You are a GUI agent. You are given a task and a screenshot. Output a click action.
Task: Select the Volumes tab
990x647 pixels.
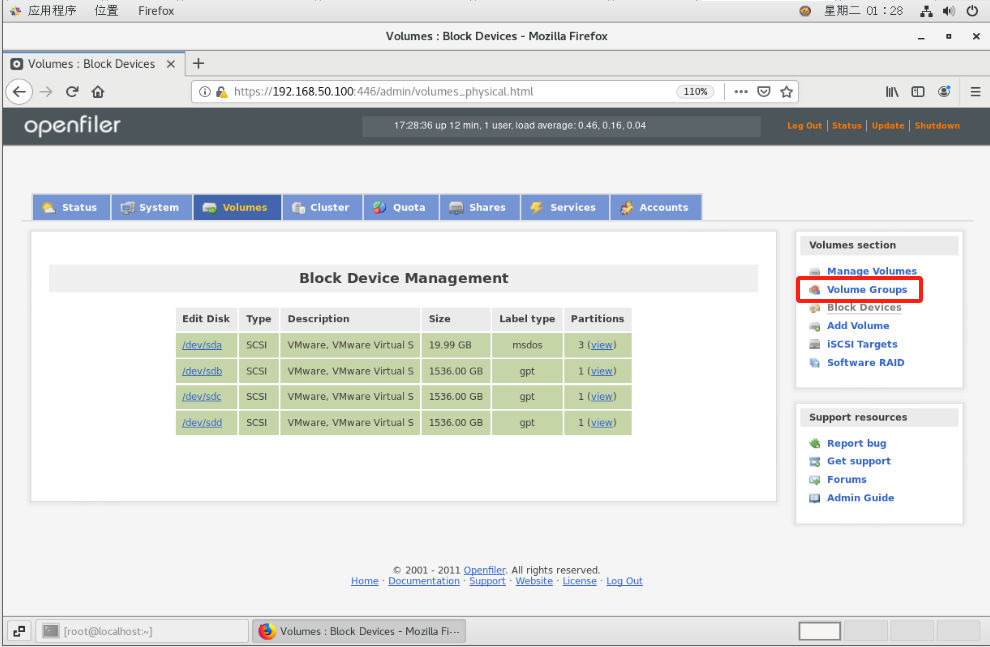click(x=237, y=207)
